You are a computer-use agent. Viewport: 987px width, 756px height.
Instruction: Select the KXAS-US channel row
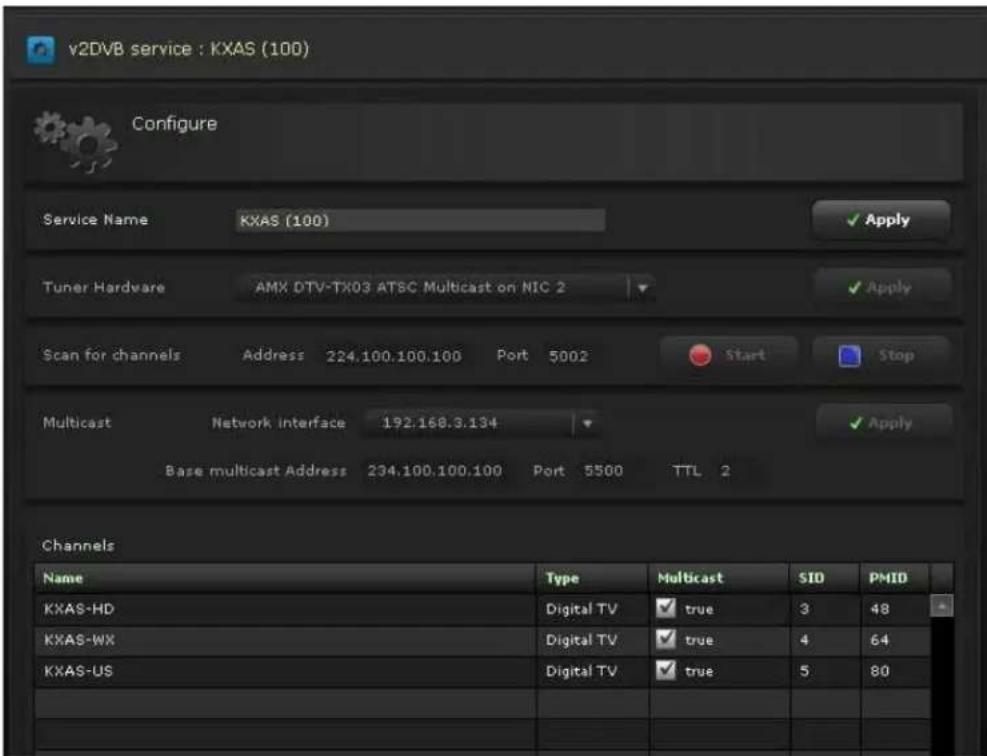[482, 671]
